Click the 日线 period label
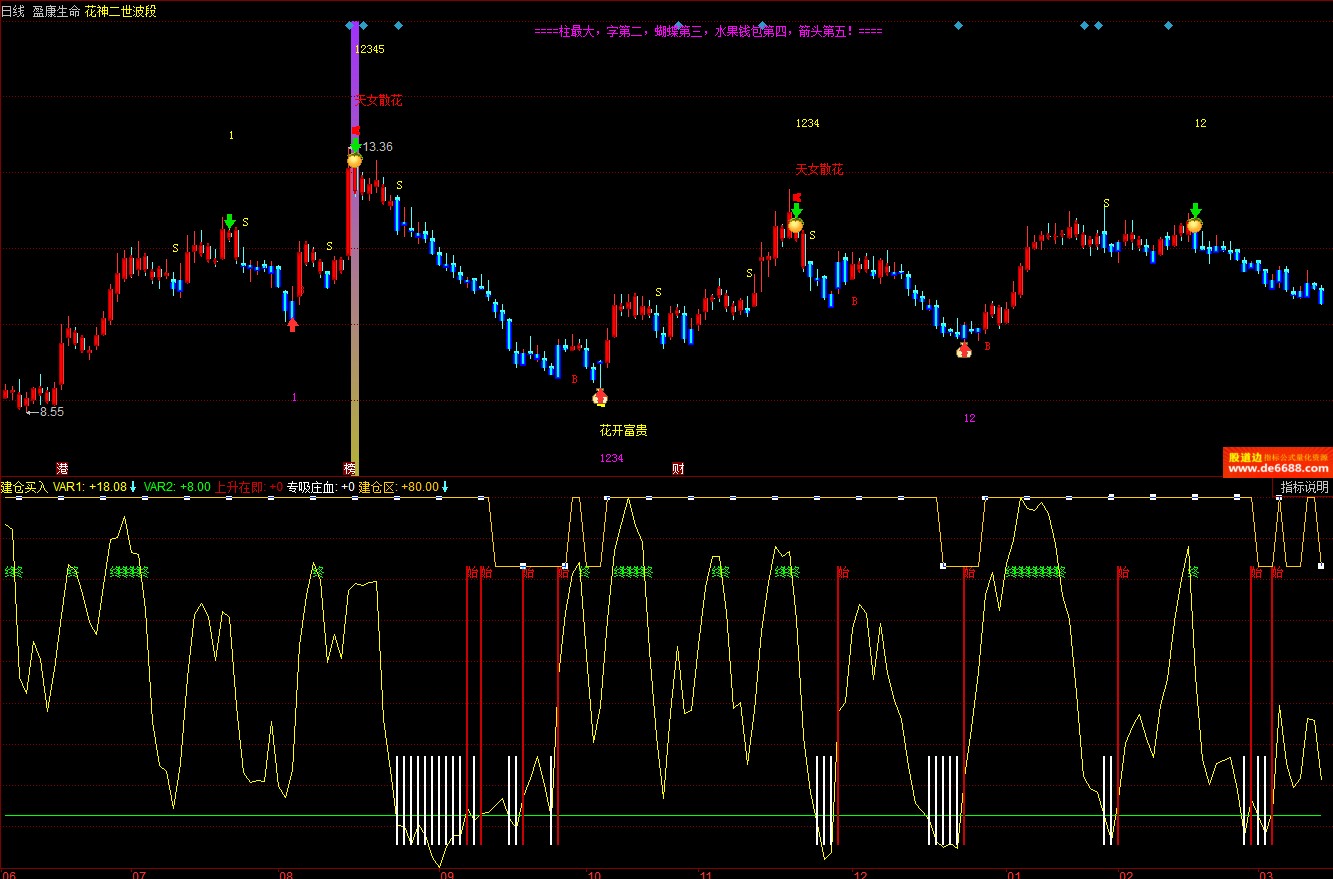 click(x=14, y=11)
